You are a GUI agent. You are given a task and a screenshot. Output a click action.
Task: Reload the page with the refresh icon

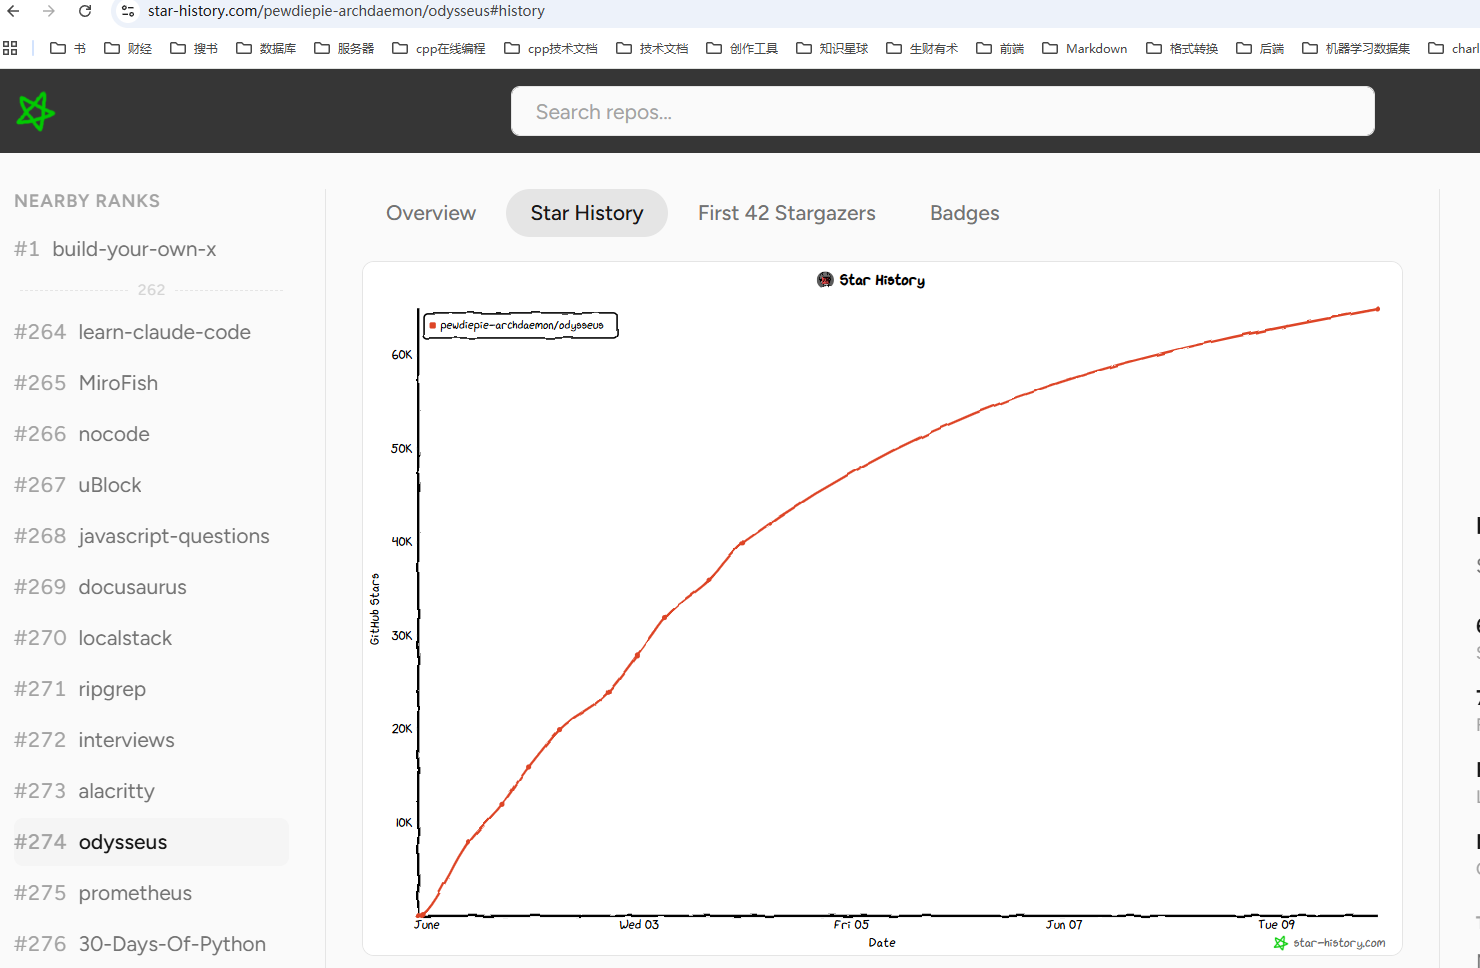[85, 11]
